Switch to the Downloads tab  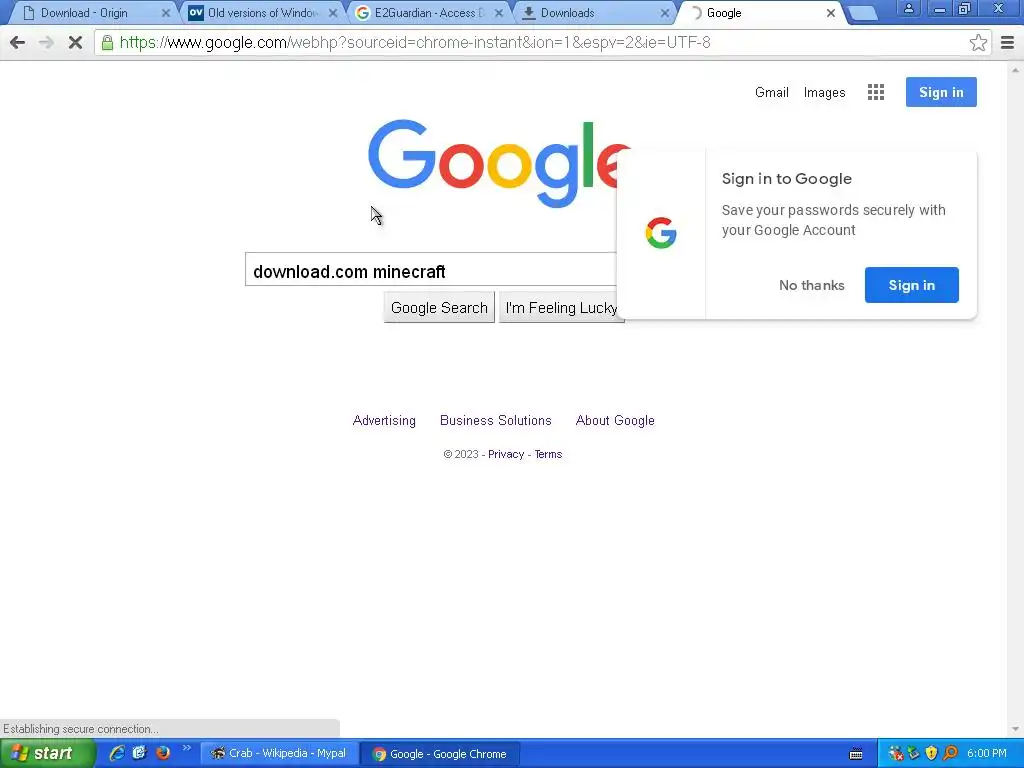pyautogui.click(x=594, y=13)
